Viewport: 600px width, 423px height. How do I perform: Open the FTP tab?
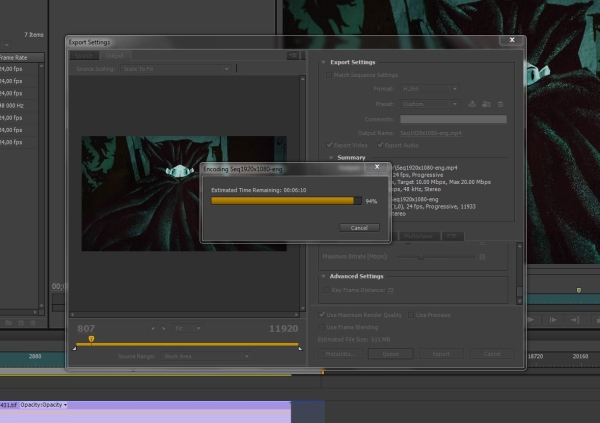click(452, 236)
